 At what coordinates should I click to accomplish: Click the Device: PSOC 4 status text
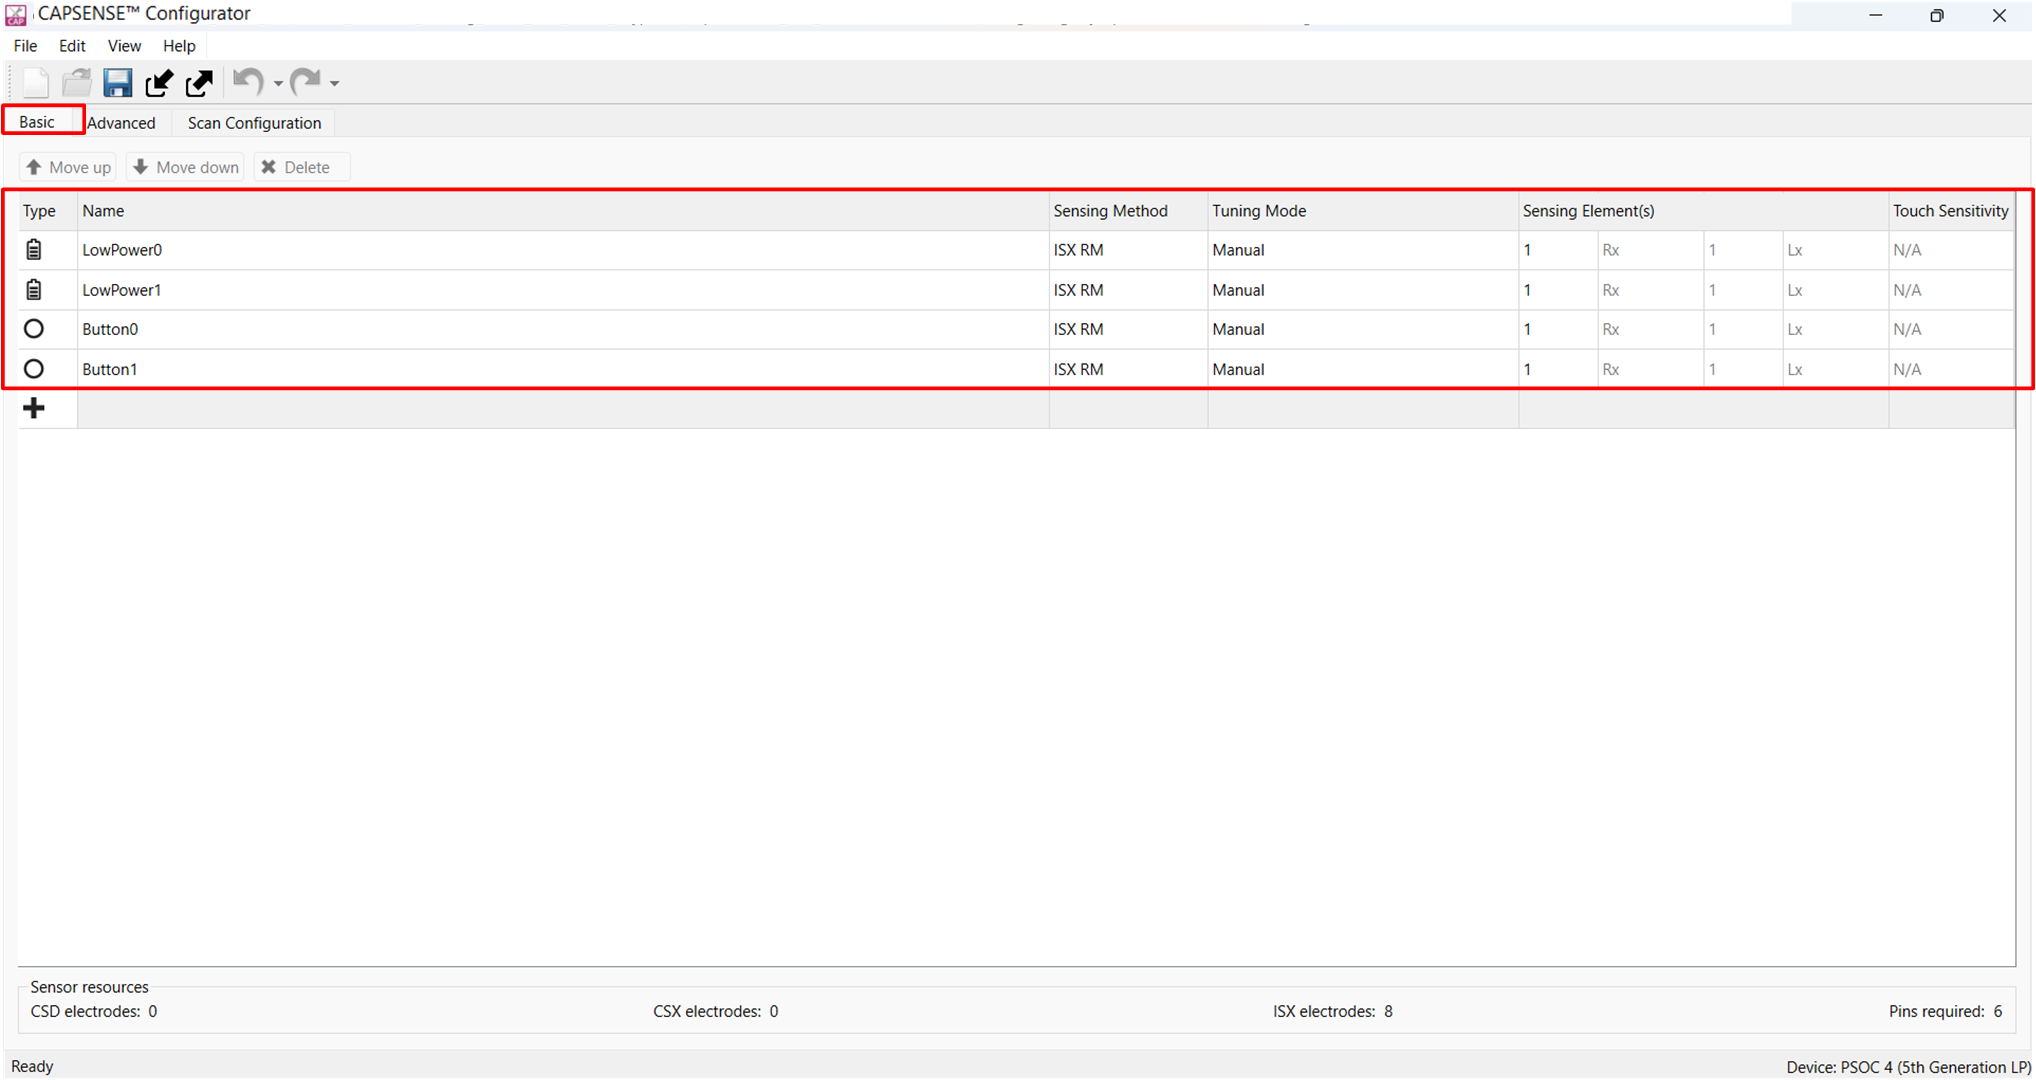(x=1908, y=1067)
